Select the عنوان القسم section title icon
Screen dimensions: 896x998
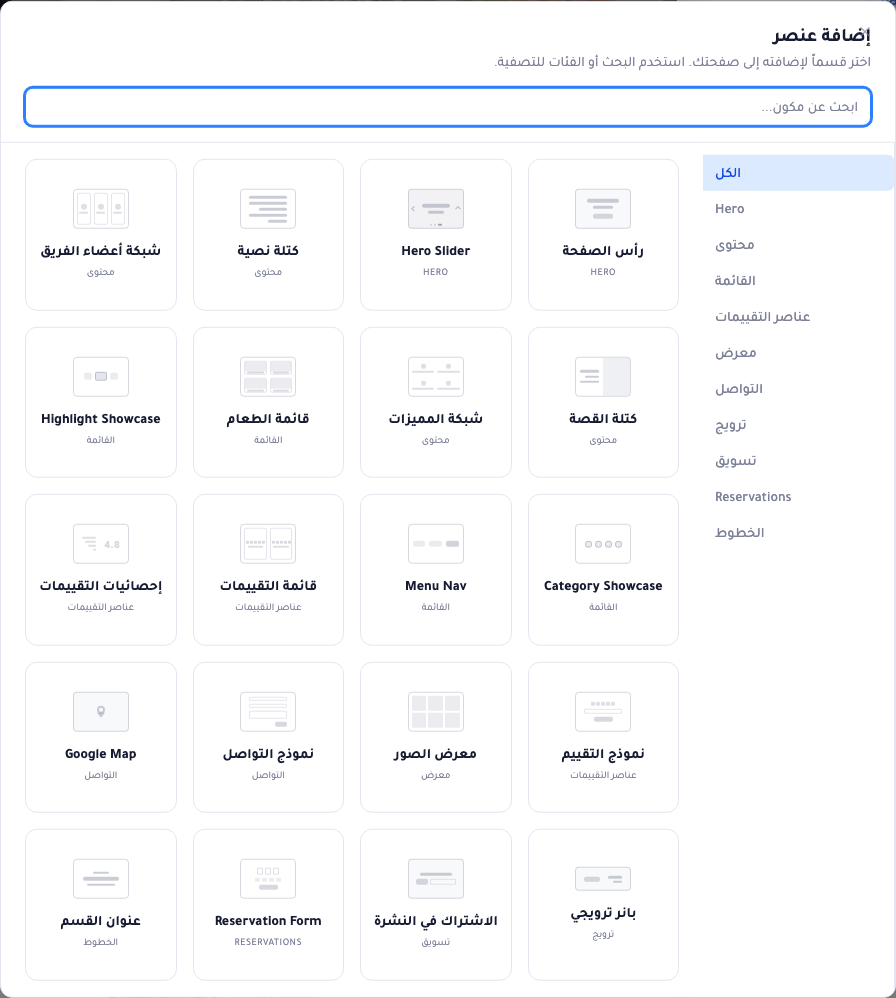[101, 879]
